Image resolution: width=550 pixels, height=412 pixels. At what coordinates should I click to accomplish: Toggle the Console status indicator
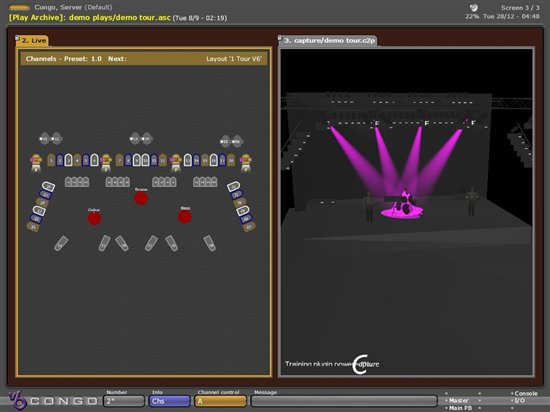[x=524, y=393]
